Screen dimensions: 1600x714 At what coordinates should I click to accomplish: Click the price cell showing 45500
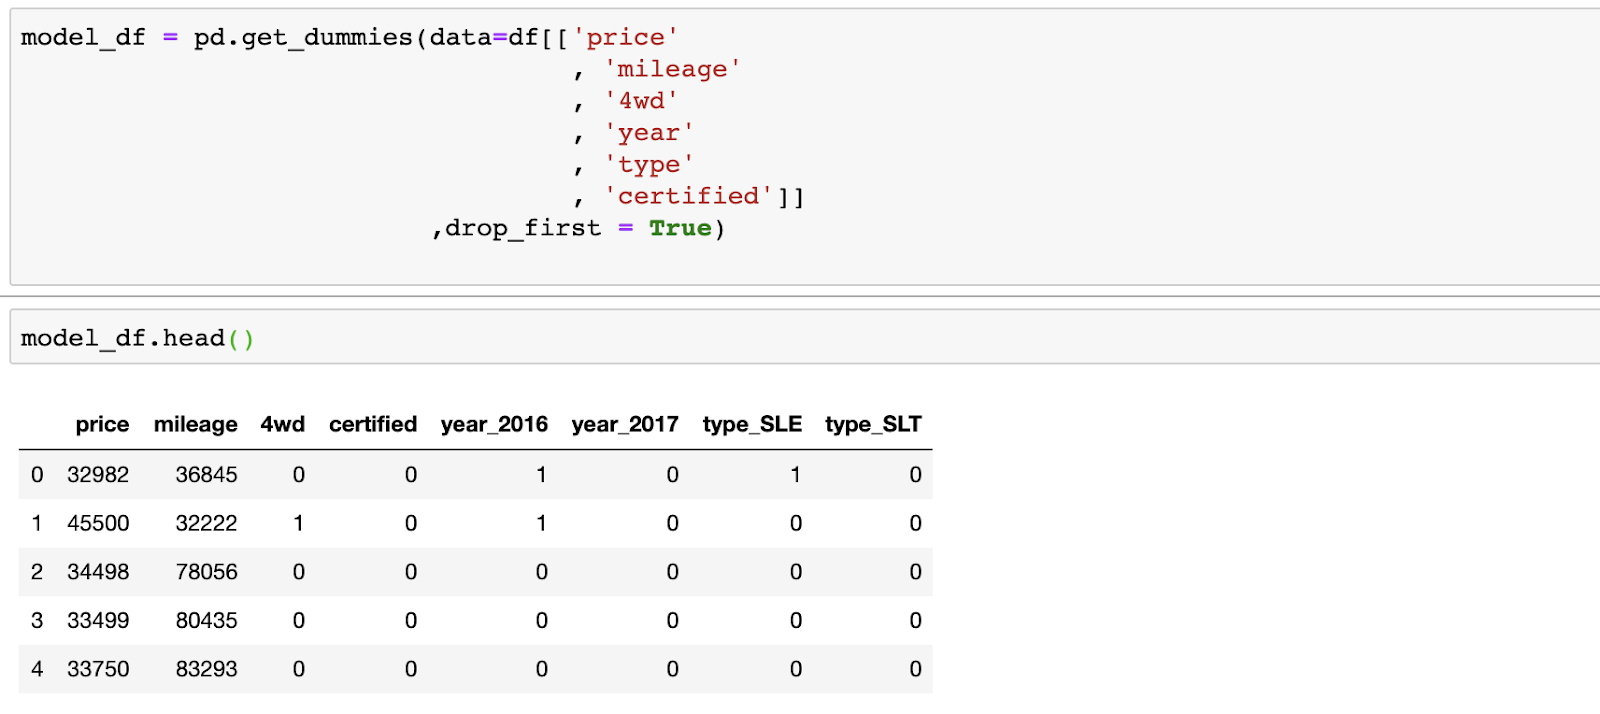click(x=98, y=523)
